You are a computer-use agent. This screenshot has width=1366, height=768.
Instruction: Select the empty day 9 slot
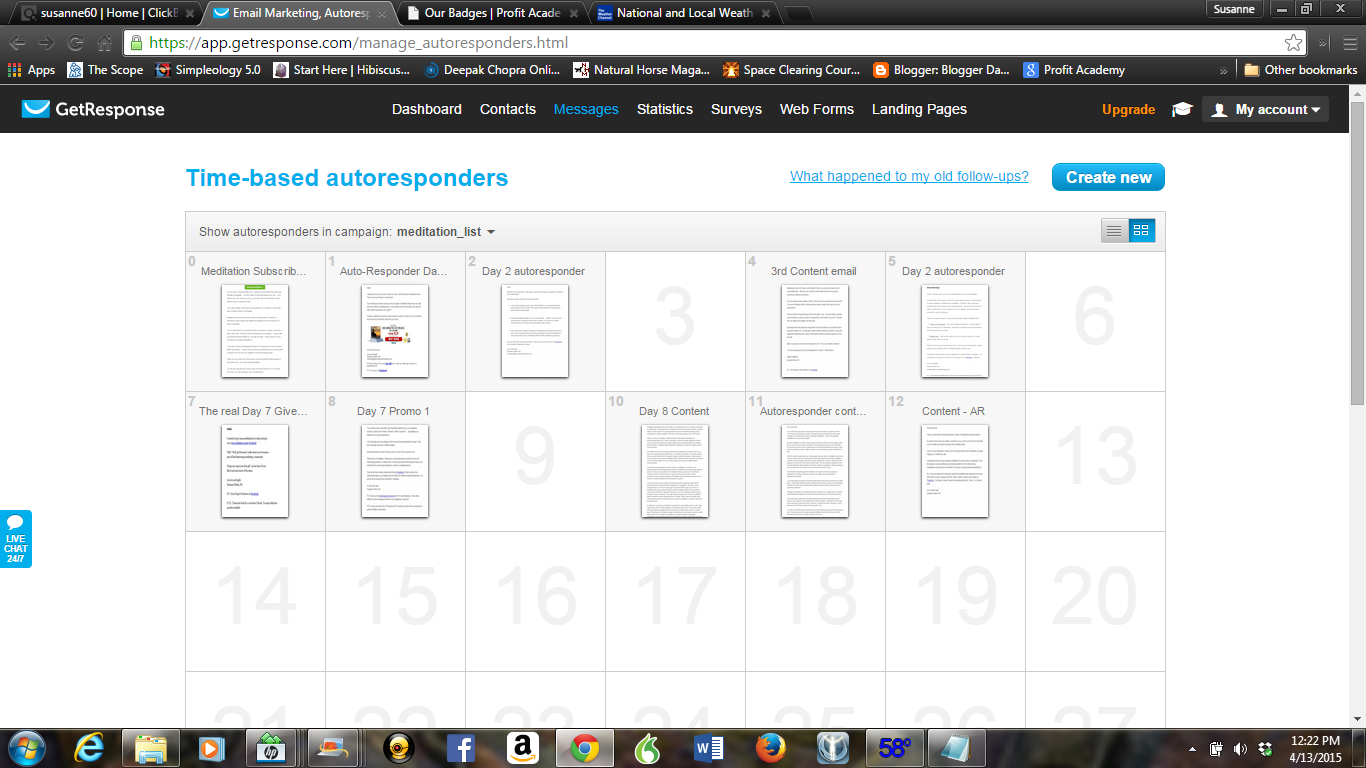point(535,461)
